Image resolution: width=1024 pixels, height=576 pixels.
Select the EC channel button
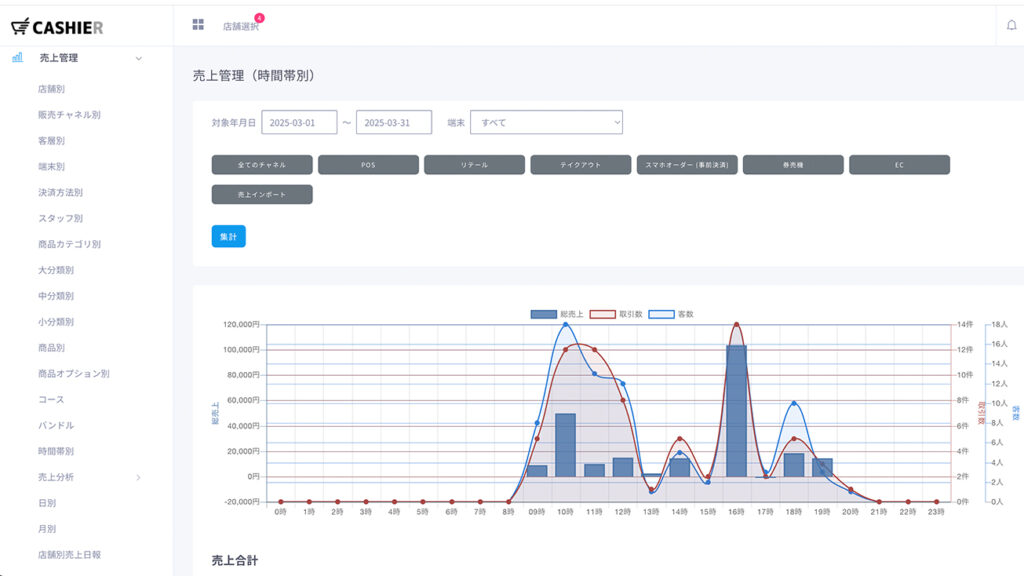coord(899,165)
